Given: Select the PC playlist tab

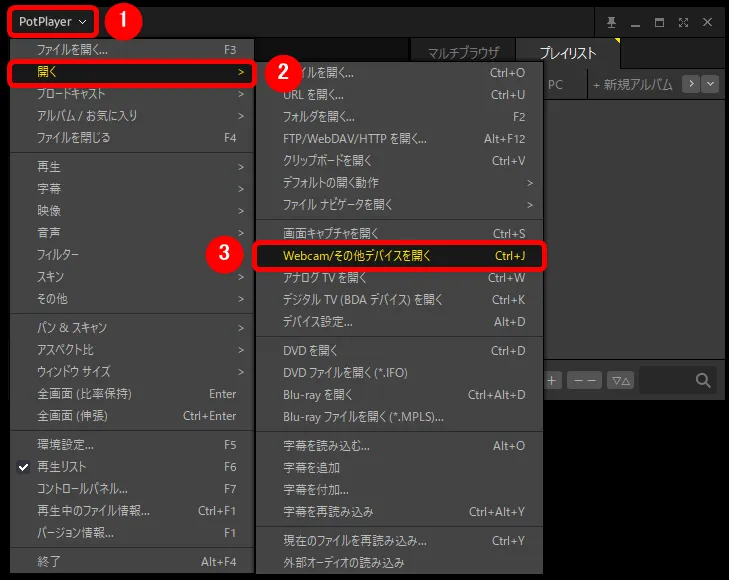Looking at the screenshot, I should point(555,85).
